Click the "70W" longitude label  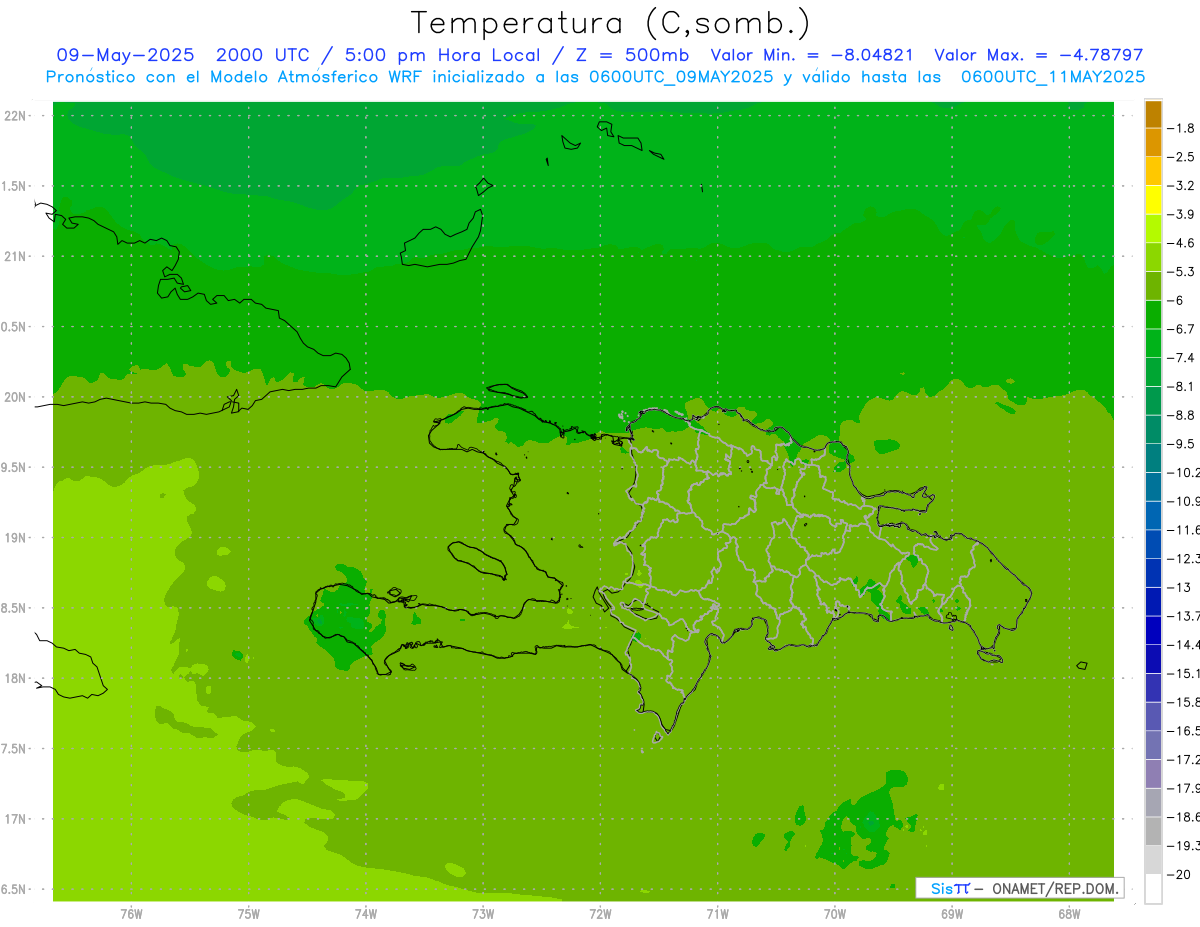click(835, 914)
